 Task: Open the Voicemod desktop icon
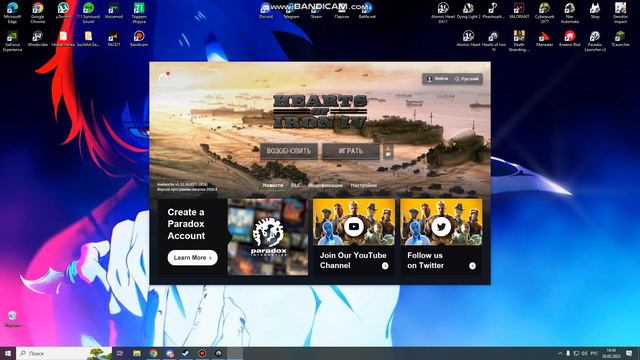coord(113,11)
